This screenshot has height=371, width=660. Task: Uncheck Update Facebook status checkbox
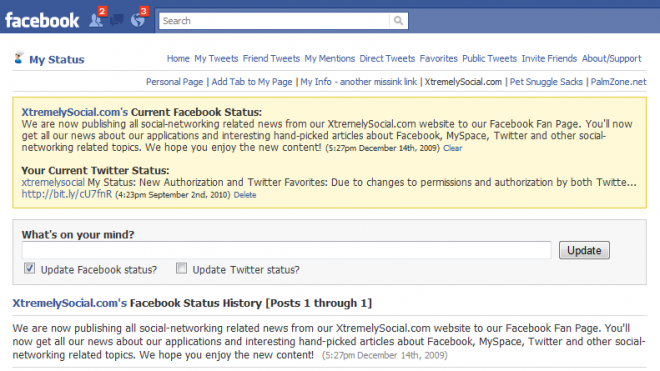coord(29,268)
